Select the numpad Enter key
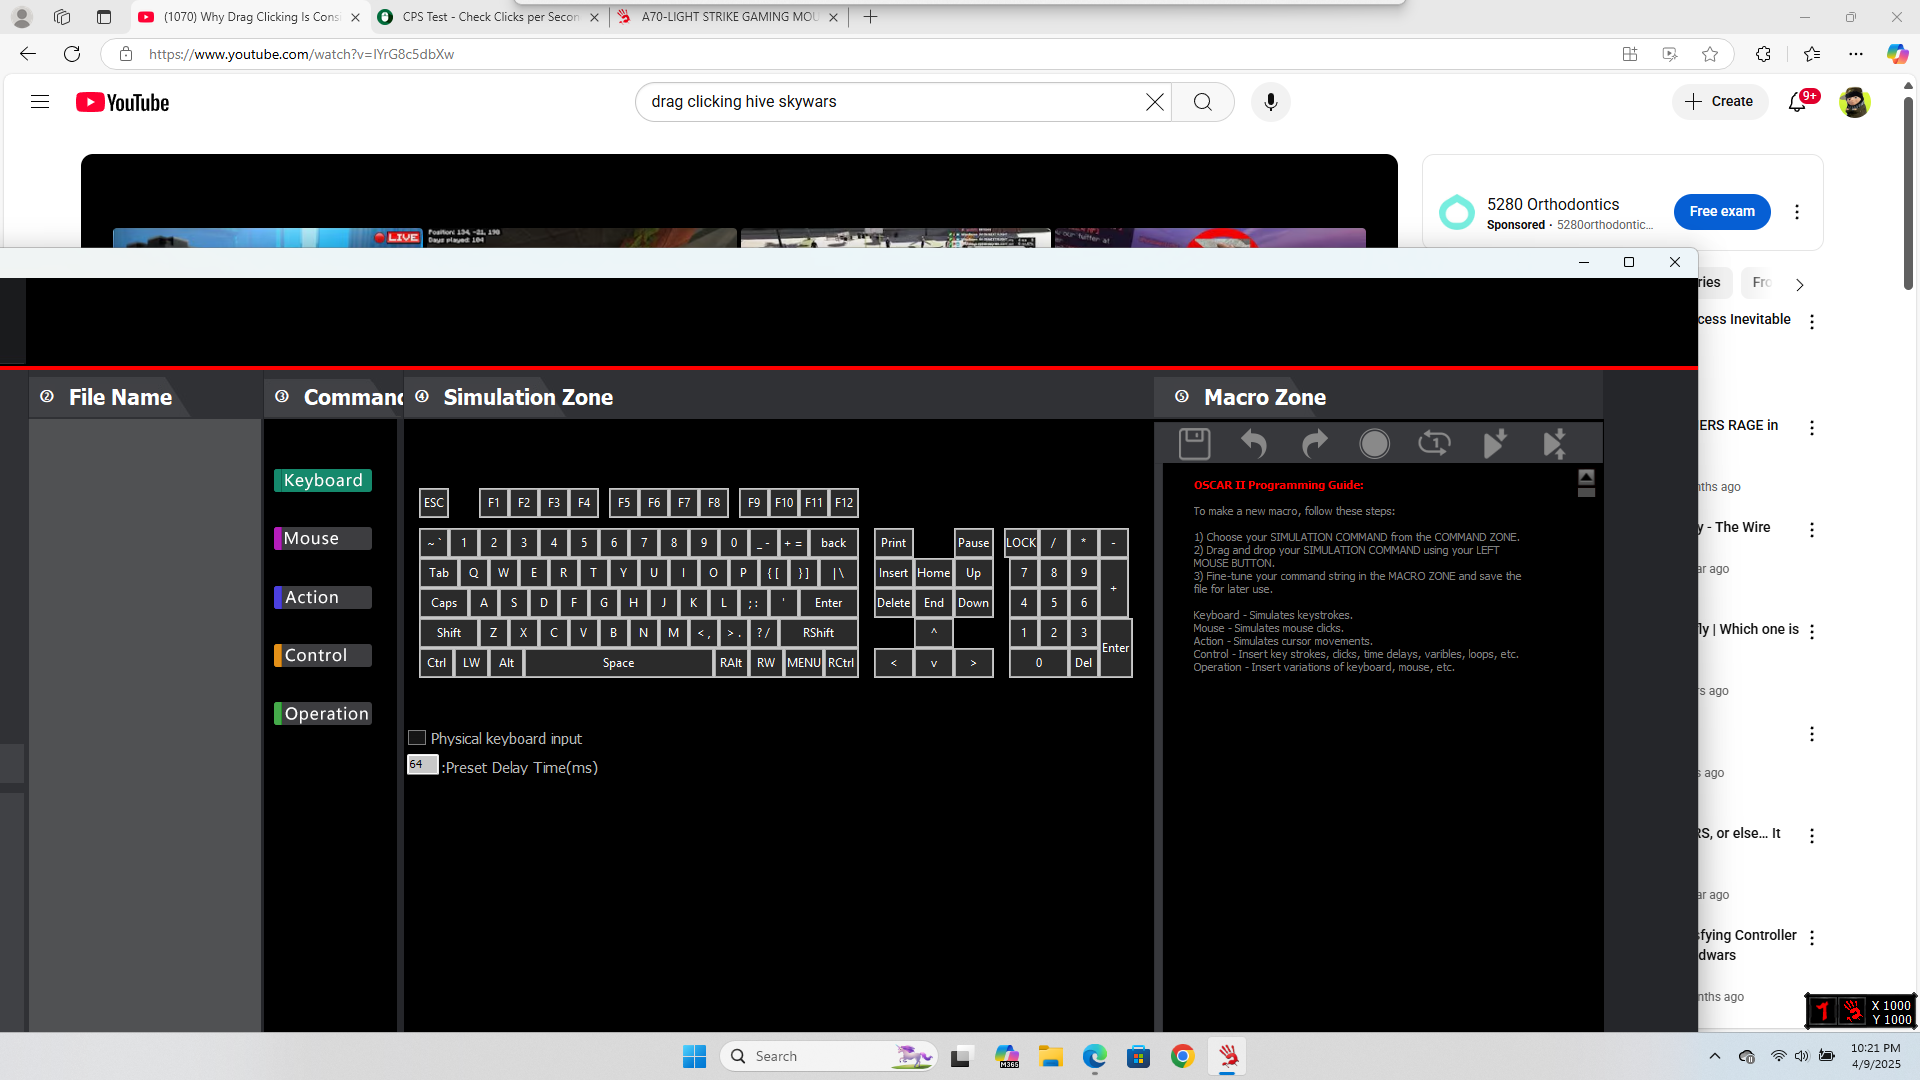The image size is (1920, 1080). 1115,648
